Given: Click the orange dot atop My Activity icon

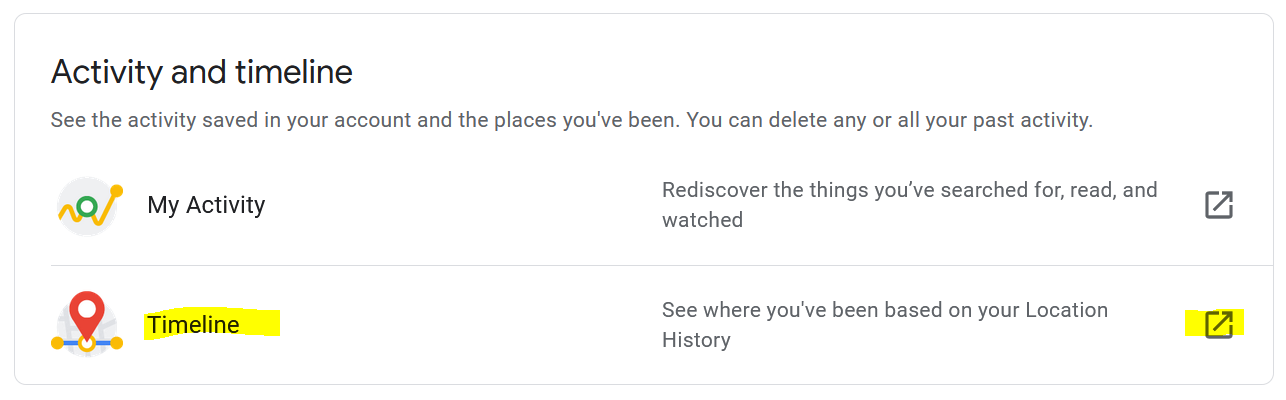Looking at the screenshot, I should [x=117, y=190].
